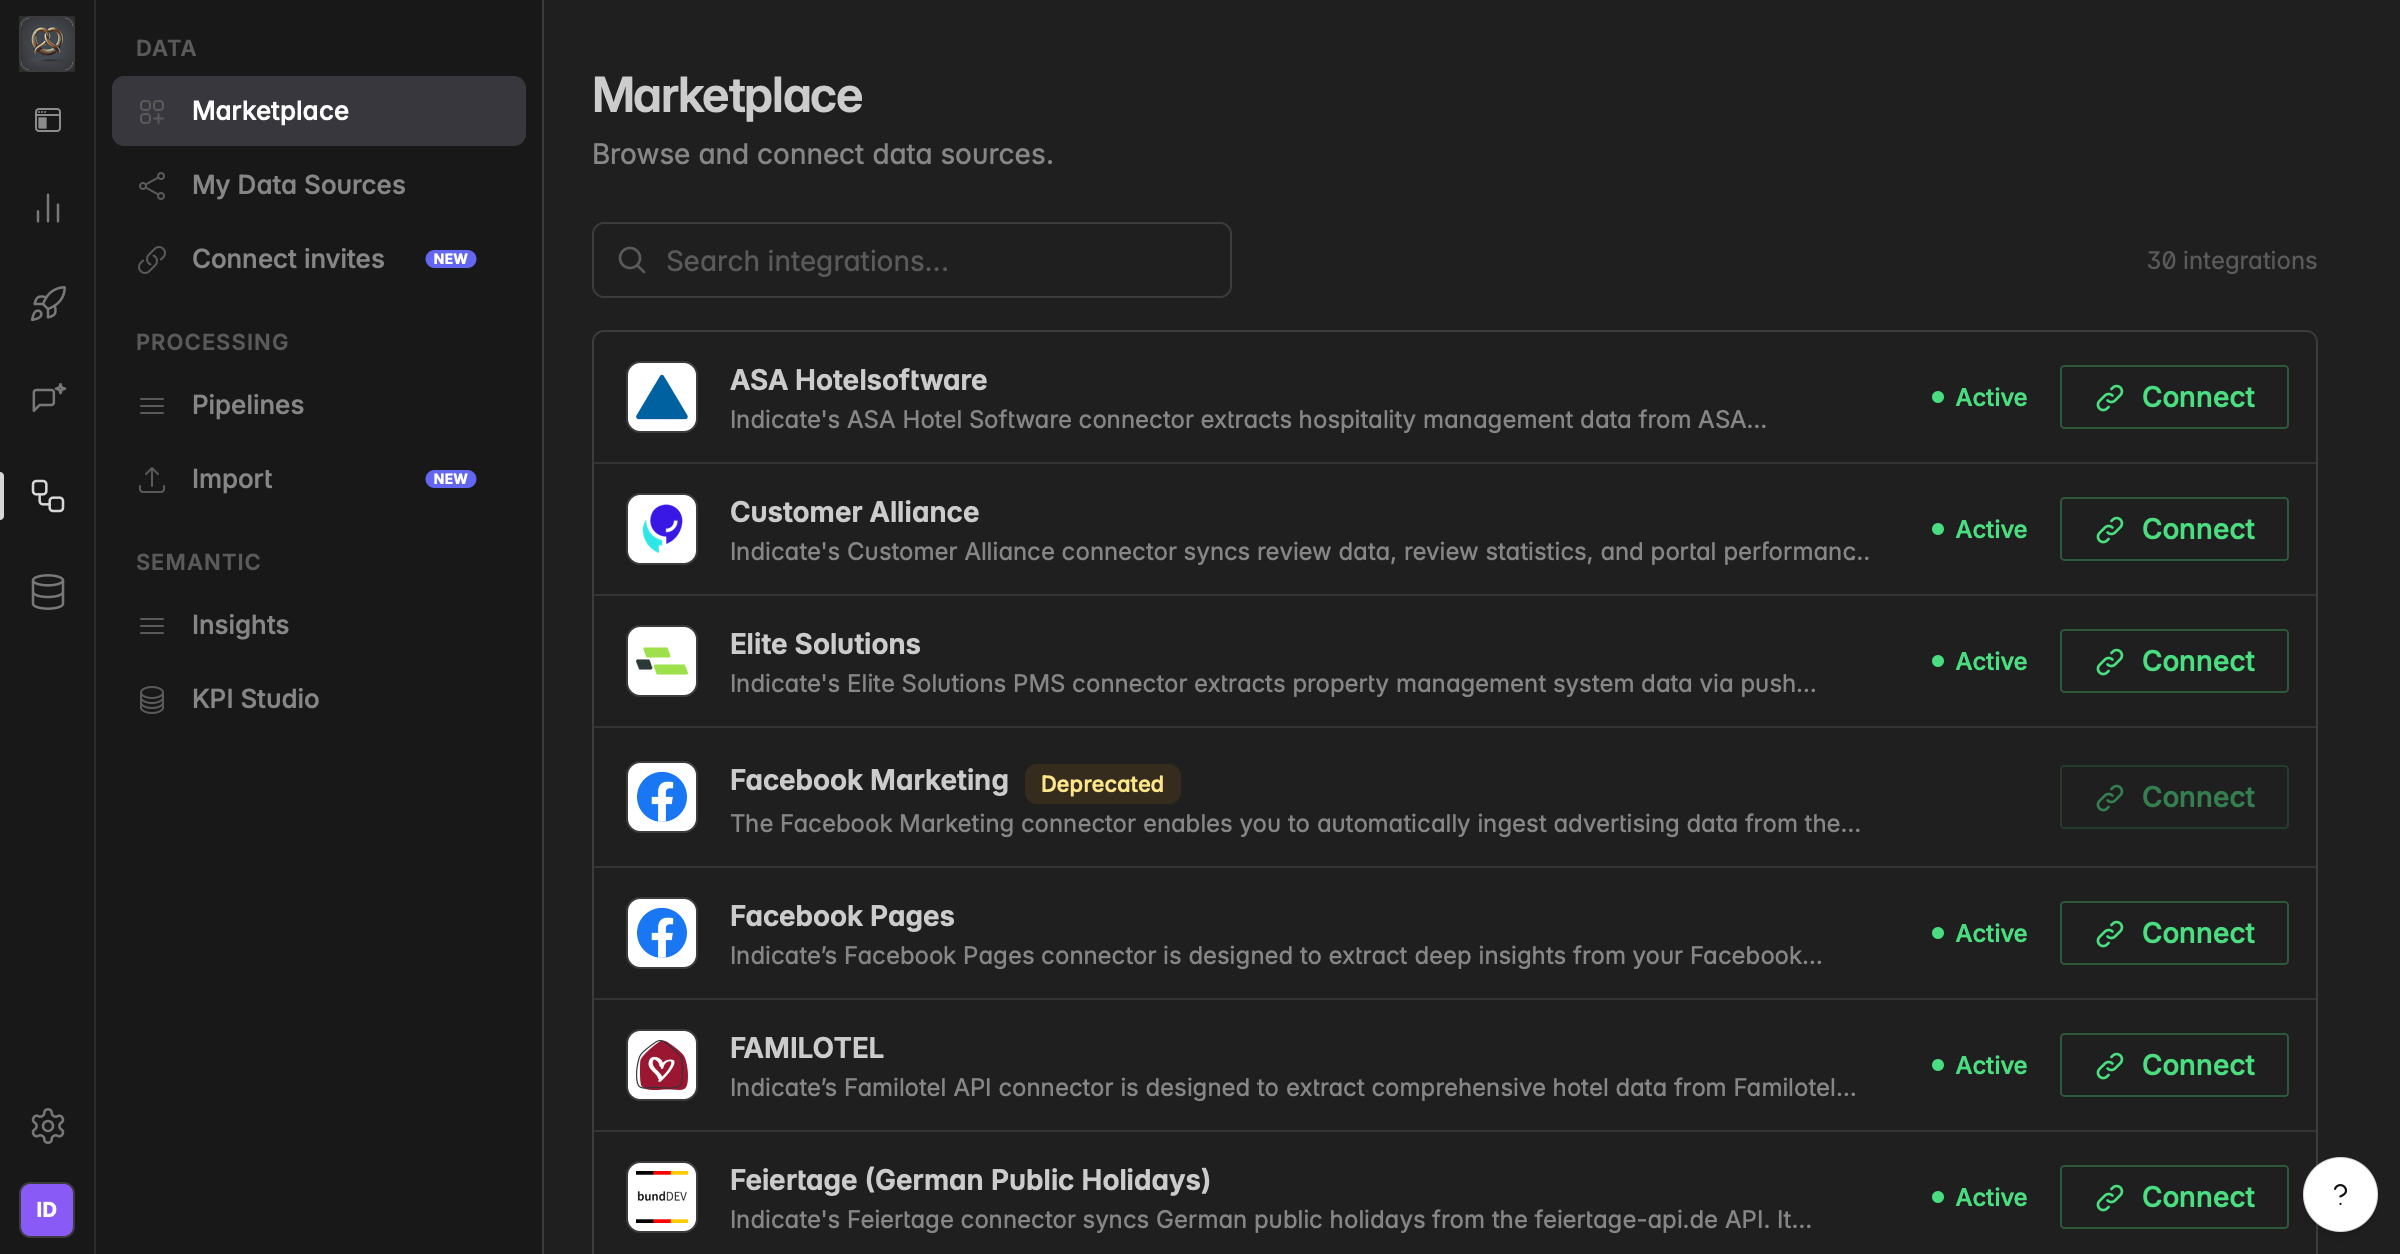Image resolution: width=2400 pixels, height=1254 pixels.
Task: Click the Elite Solutions logo
Action: click(662, 661)
